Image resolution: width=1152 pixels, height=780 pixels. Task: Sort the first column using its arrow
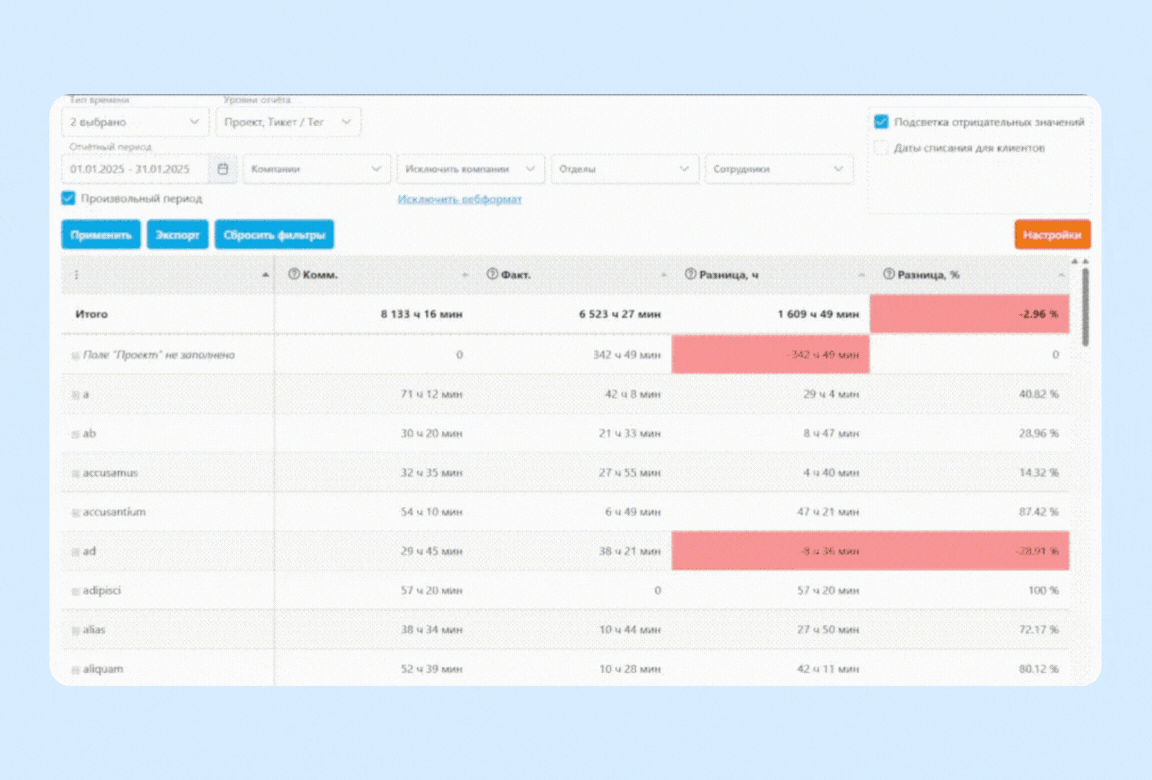click(x=265, y=275)
